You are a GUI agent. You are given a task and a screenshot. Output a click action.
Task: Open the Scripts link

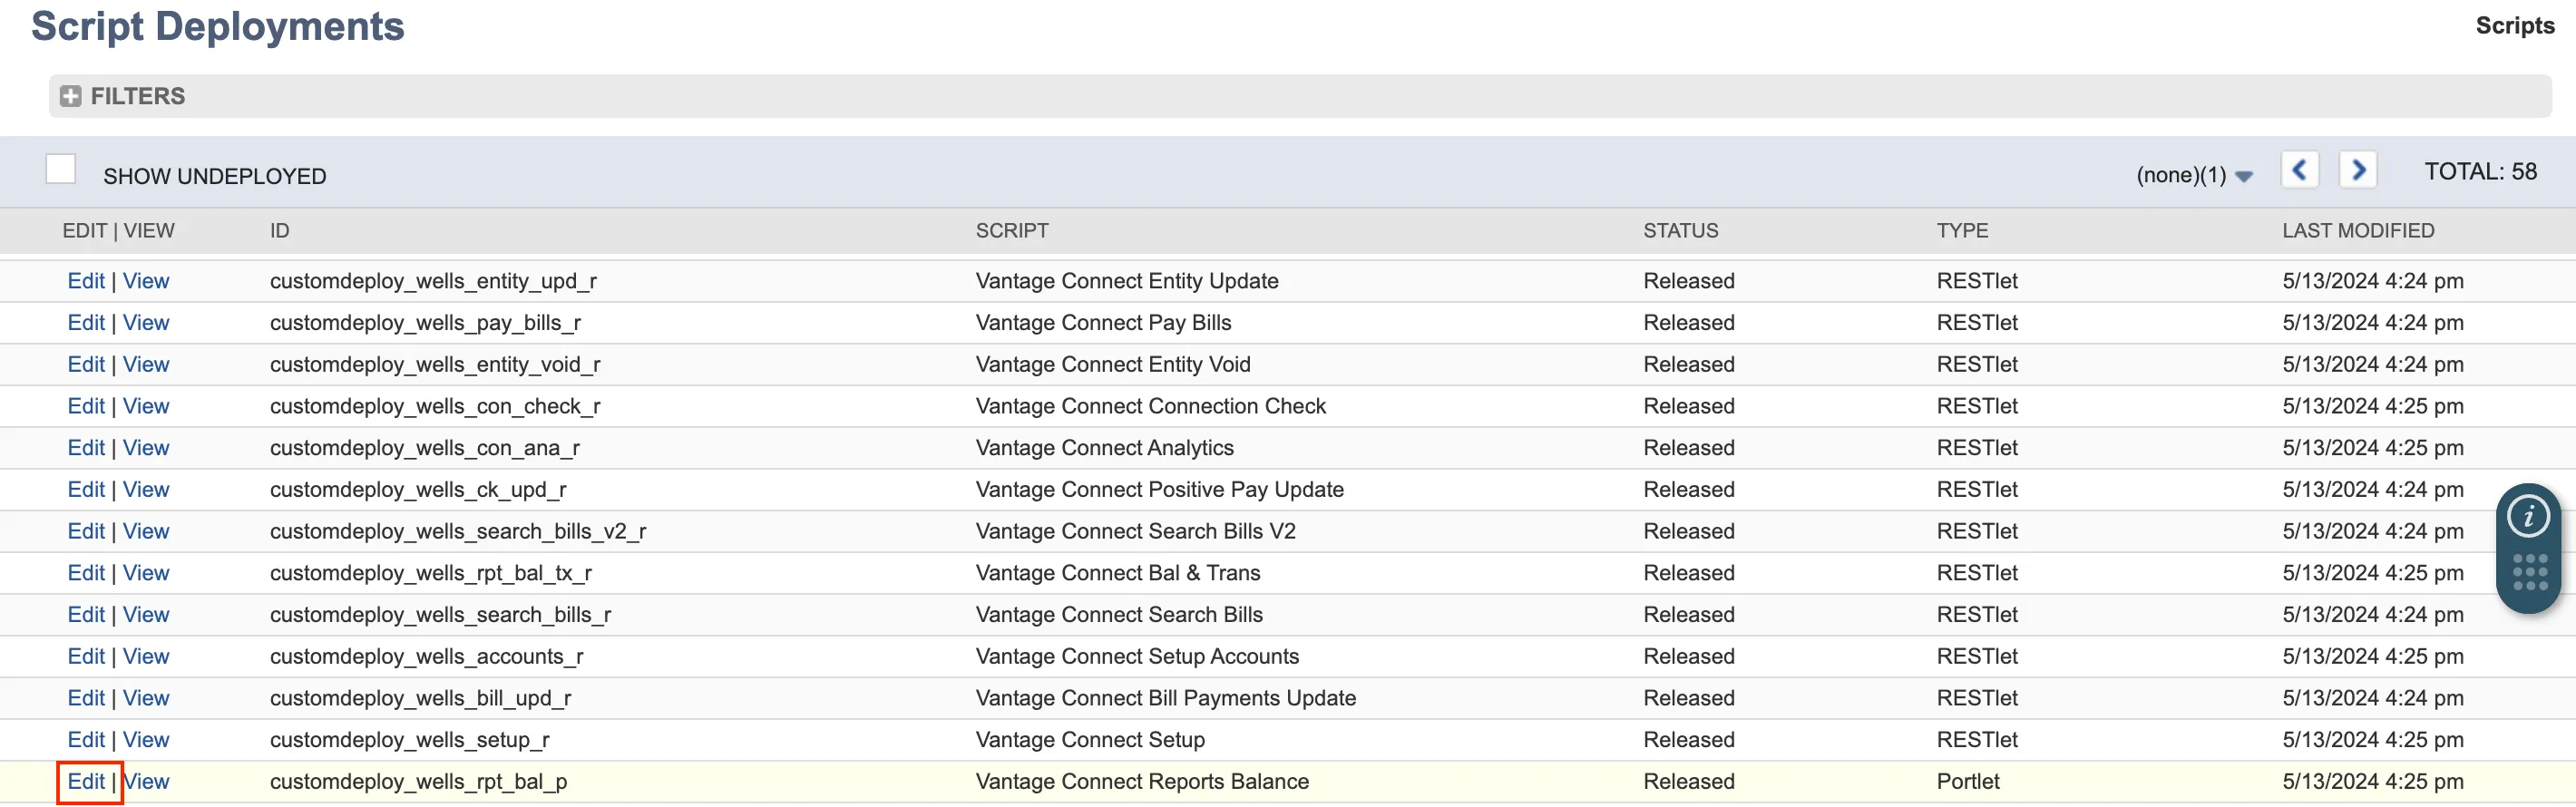tap(2514, 26)
